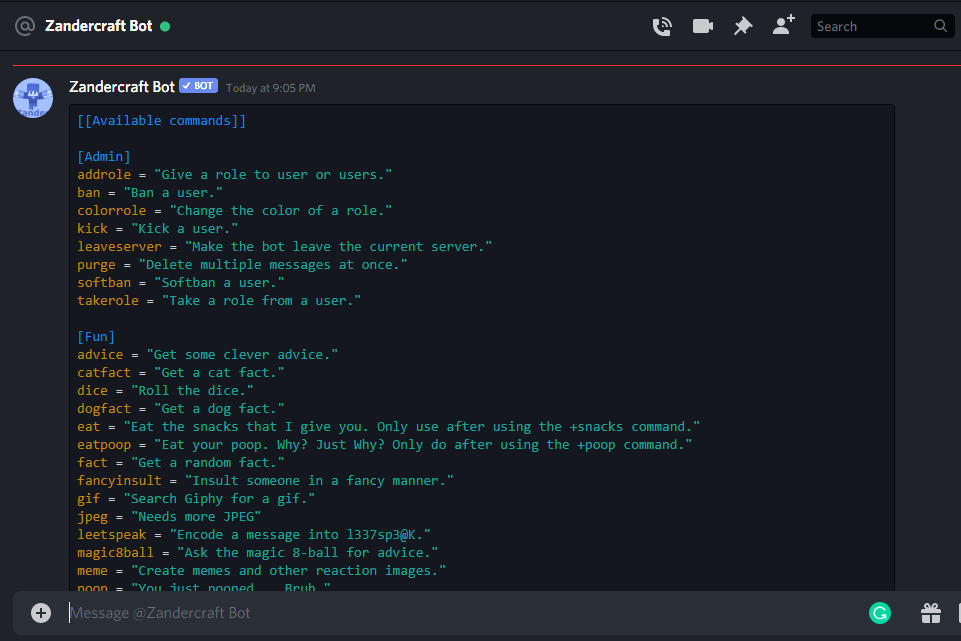
Task: Click the ban command line
Action: point(150,192)
